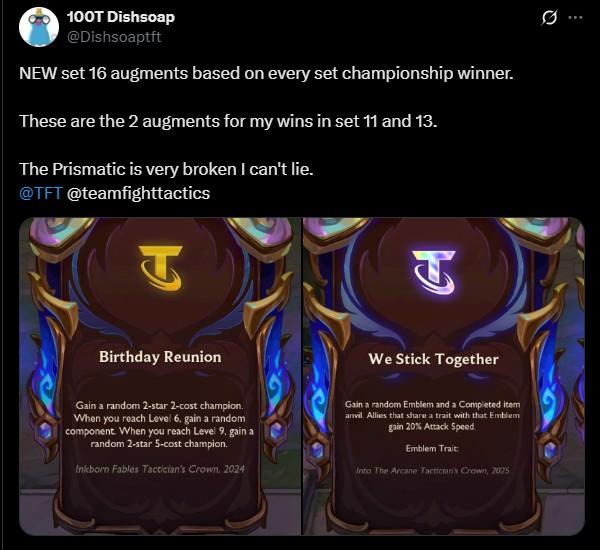This screenshot has width=600, height=550.
Task: Click the 100T Dishsoap profile avatar
Action: pyautogui.click(x=39, y=27)
